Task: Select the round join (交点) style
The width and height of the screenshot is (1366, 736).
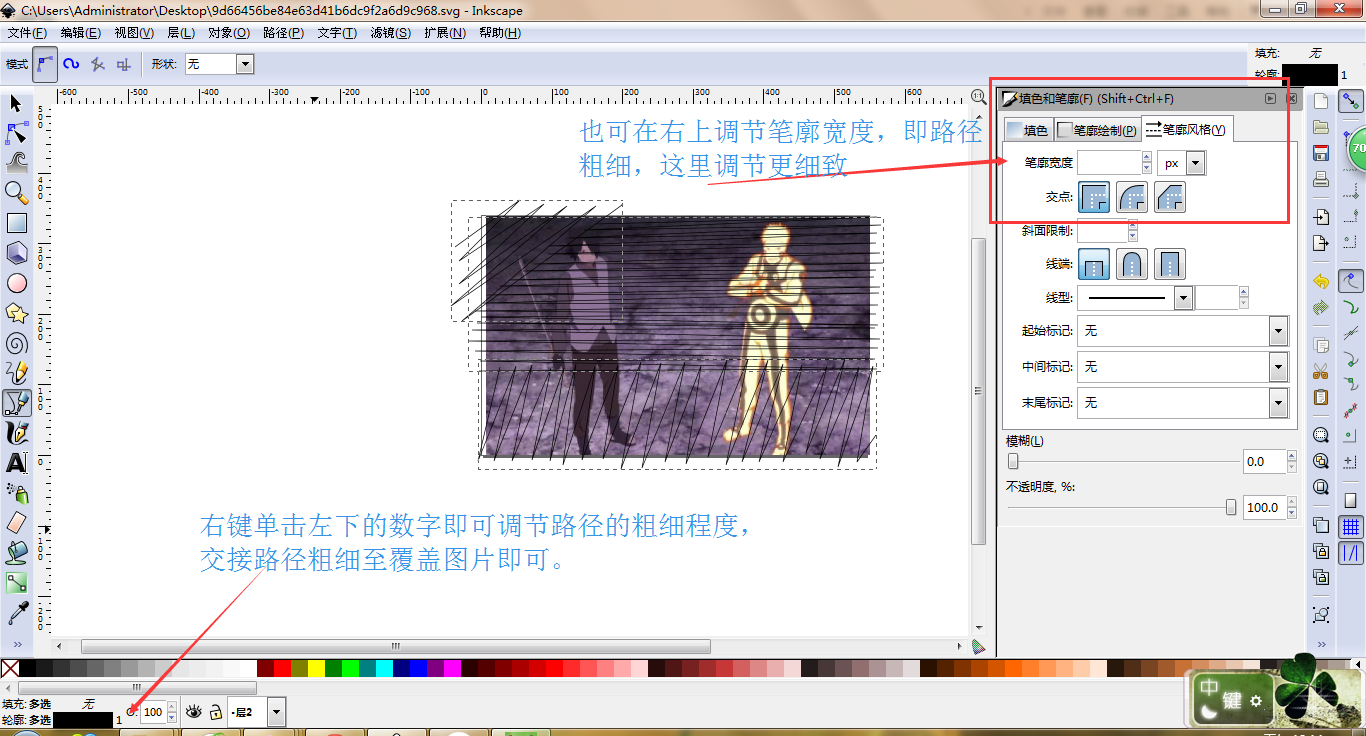Action: (1132, 197)
